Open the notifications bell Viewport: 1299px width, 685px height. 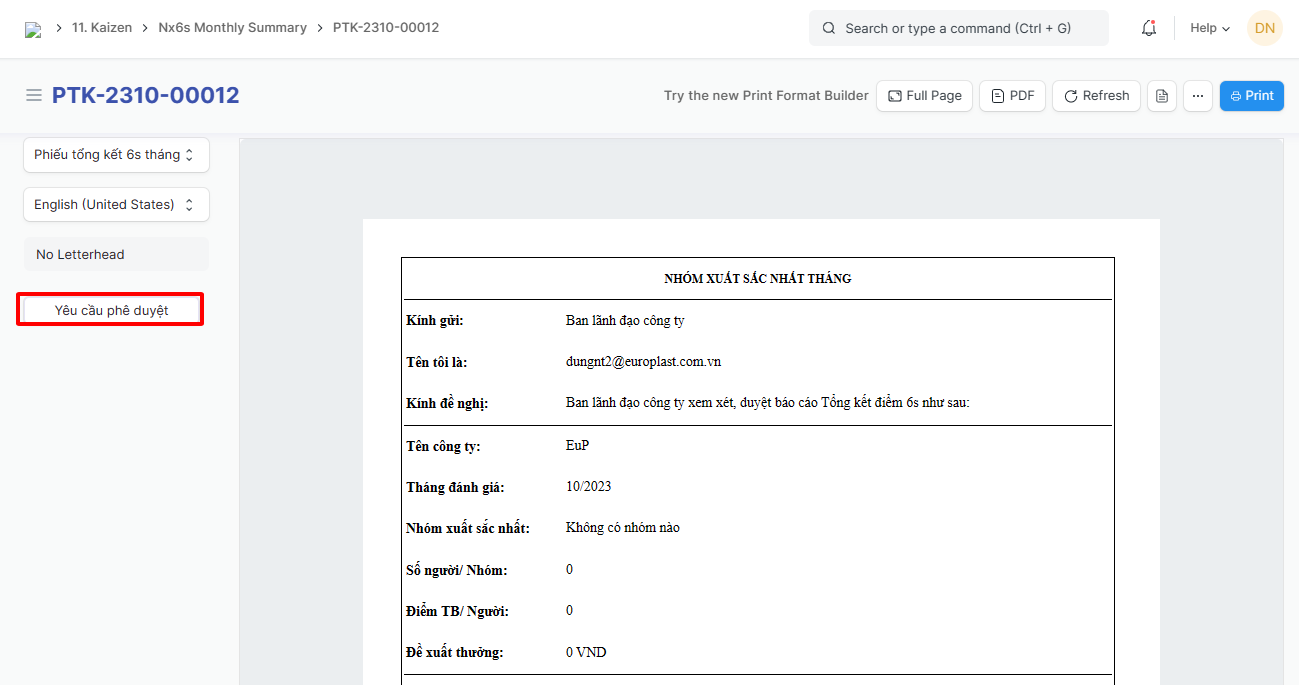pos(1149,28)
